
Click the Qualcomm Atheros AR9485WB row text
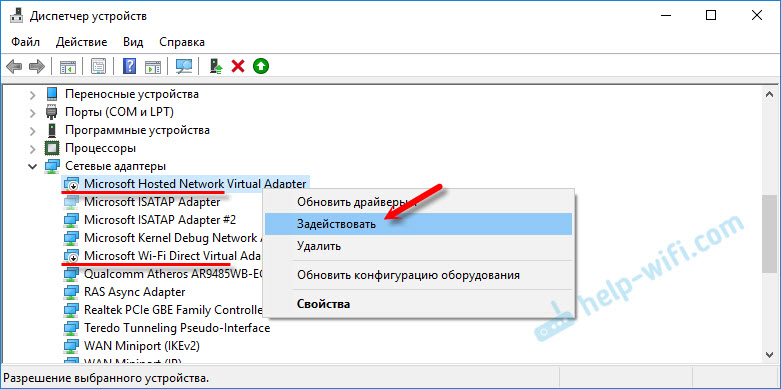tap(173, 274)
